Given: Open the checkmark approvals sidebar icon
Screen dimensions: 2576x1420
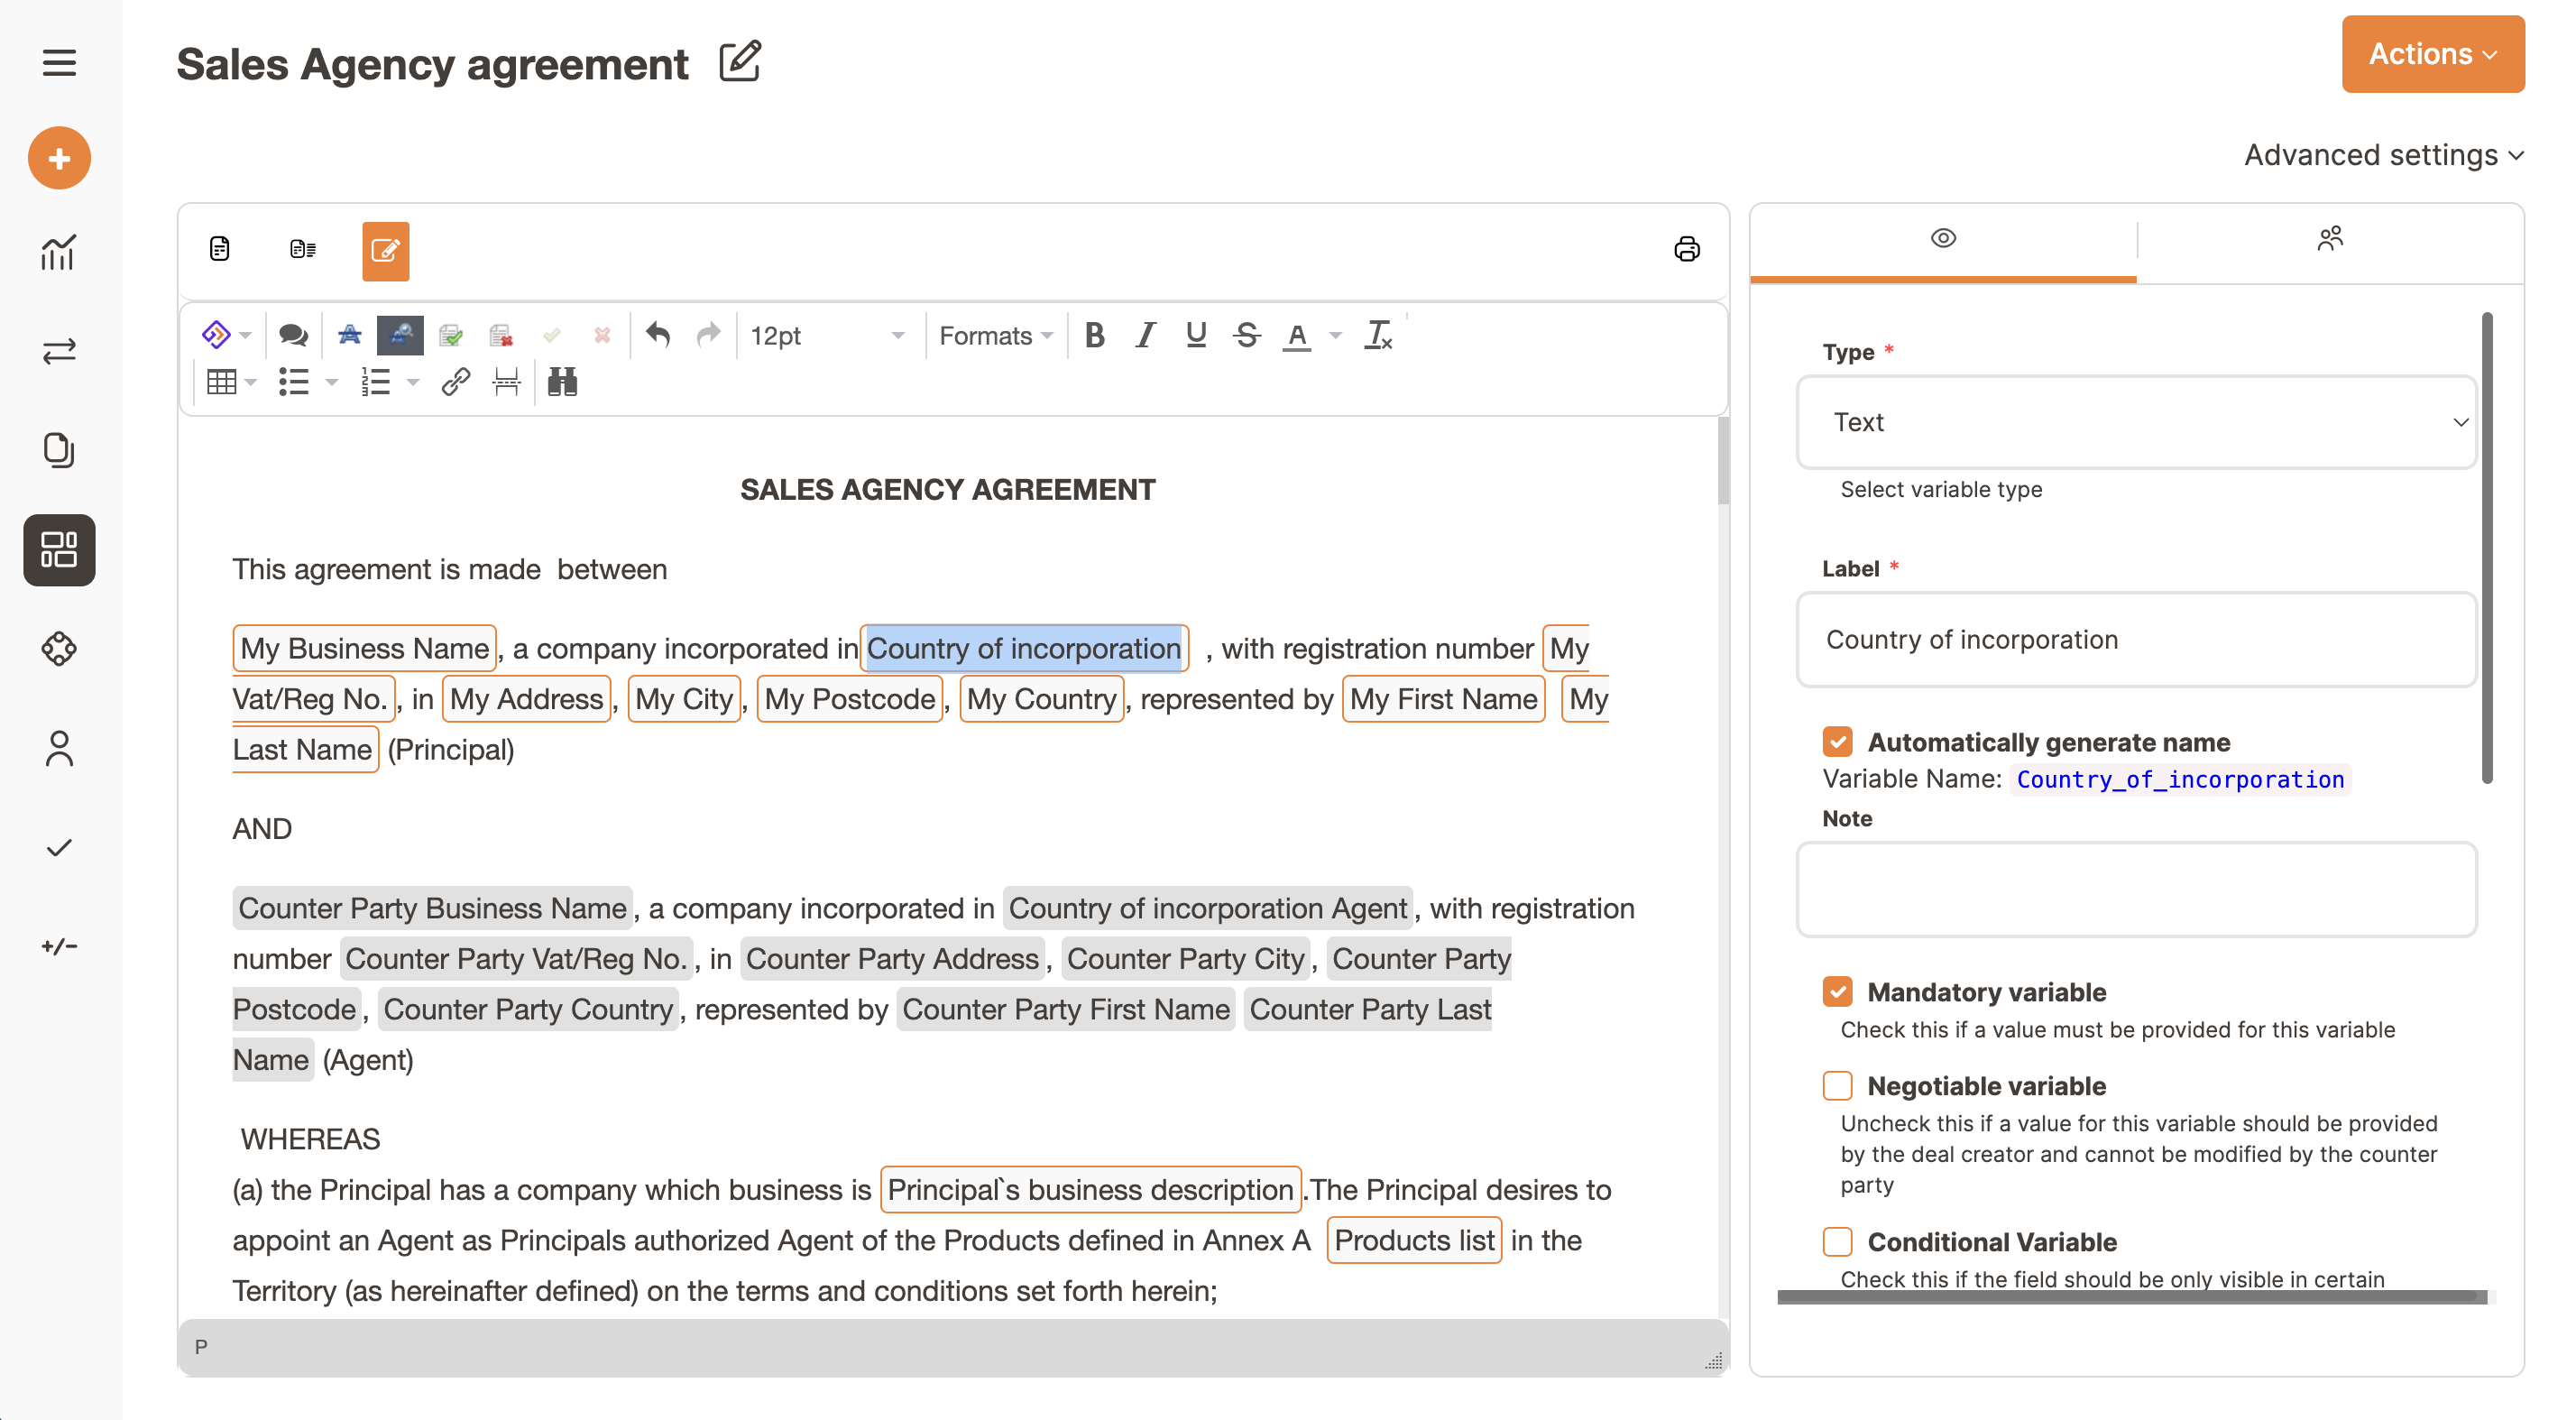Looking at the screenshot, I should [59, 848].
